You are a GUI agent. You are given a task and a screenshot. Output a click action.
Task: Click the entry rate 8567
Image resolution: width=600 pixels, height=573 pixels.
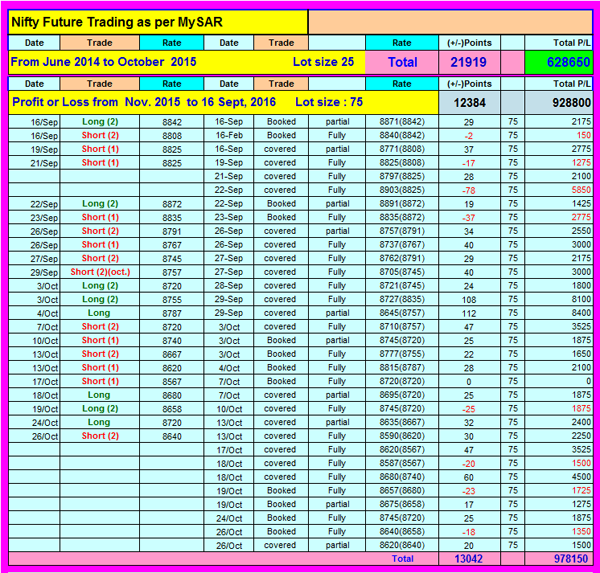tap(172, 382)
